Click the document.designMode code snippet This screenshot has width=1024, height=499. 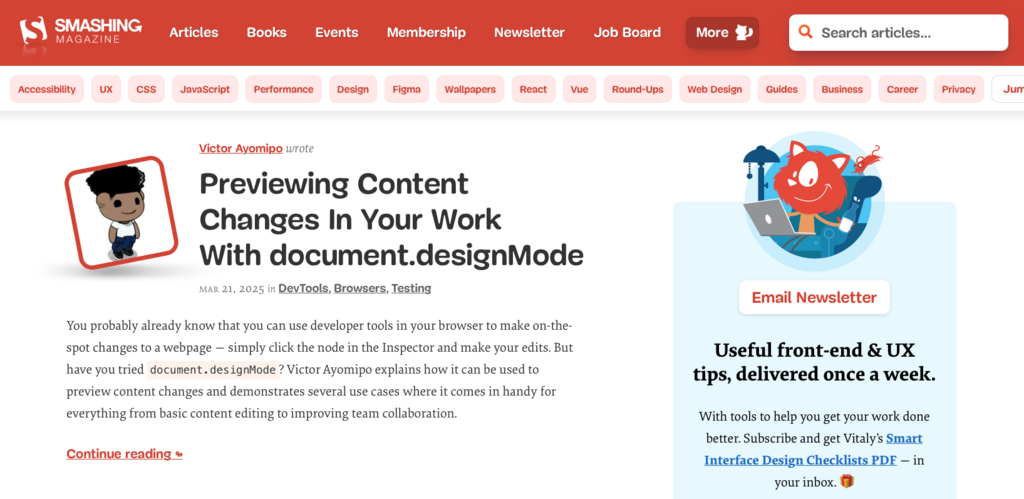click(213, 370)
